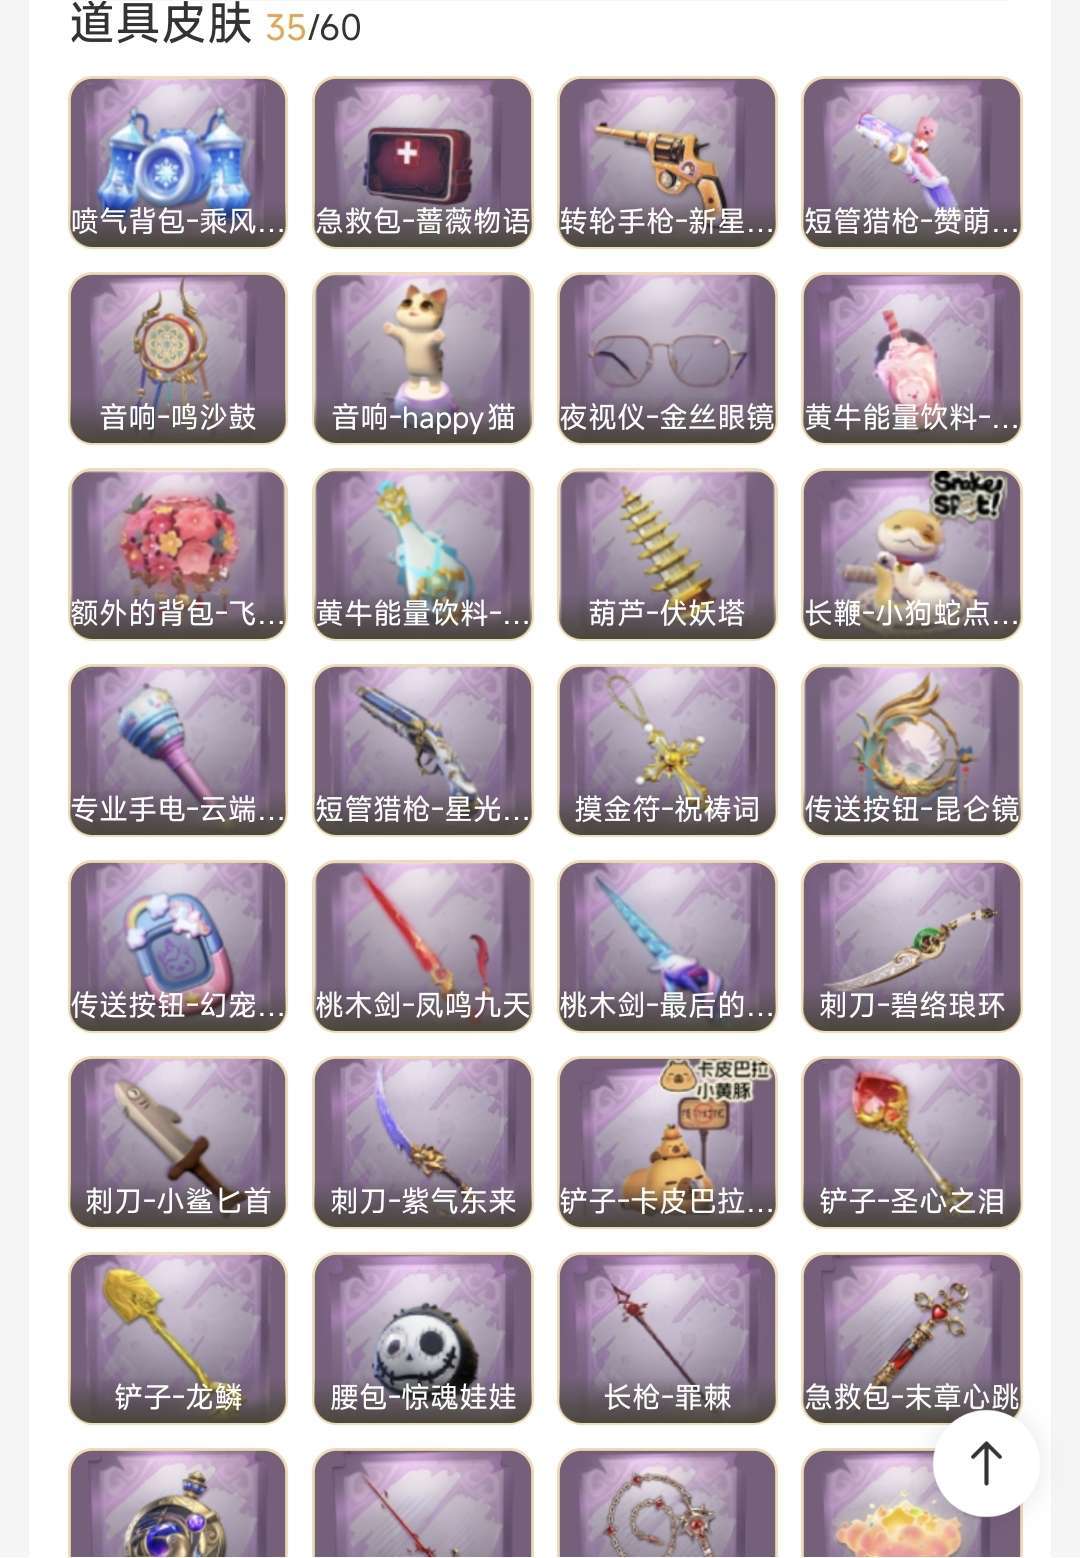Screen dimensions: 1080x1558
Task: Click the 刺刀-碧络琅环 dagger skin
Action: point(912,946)
